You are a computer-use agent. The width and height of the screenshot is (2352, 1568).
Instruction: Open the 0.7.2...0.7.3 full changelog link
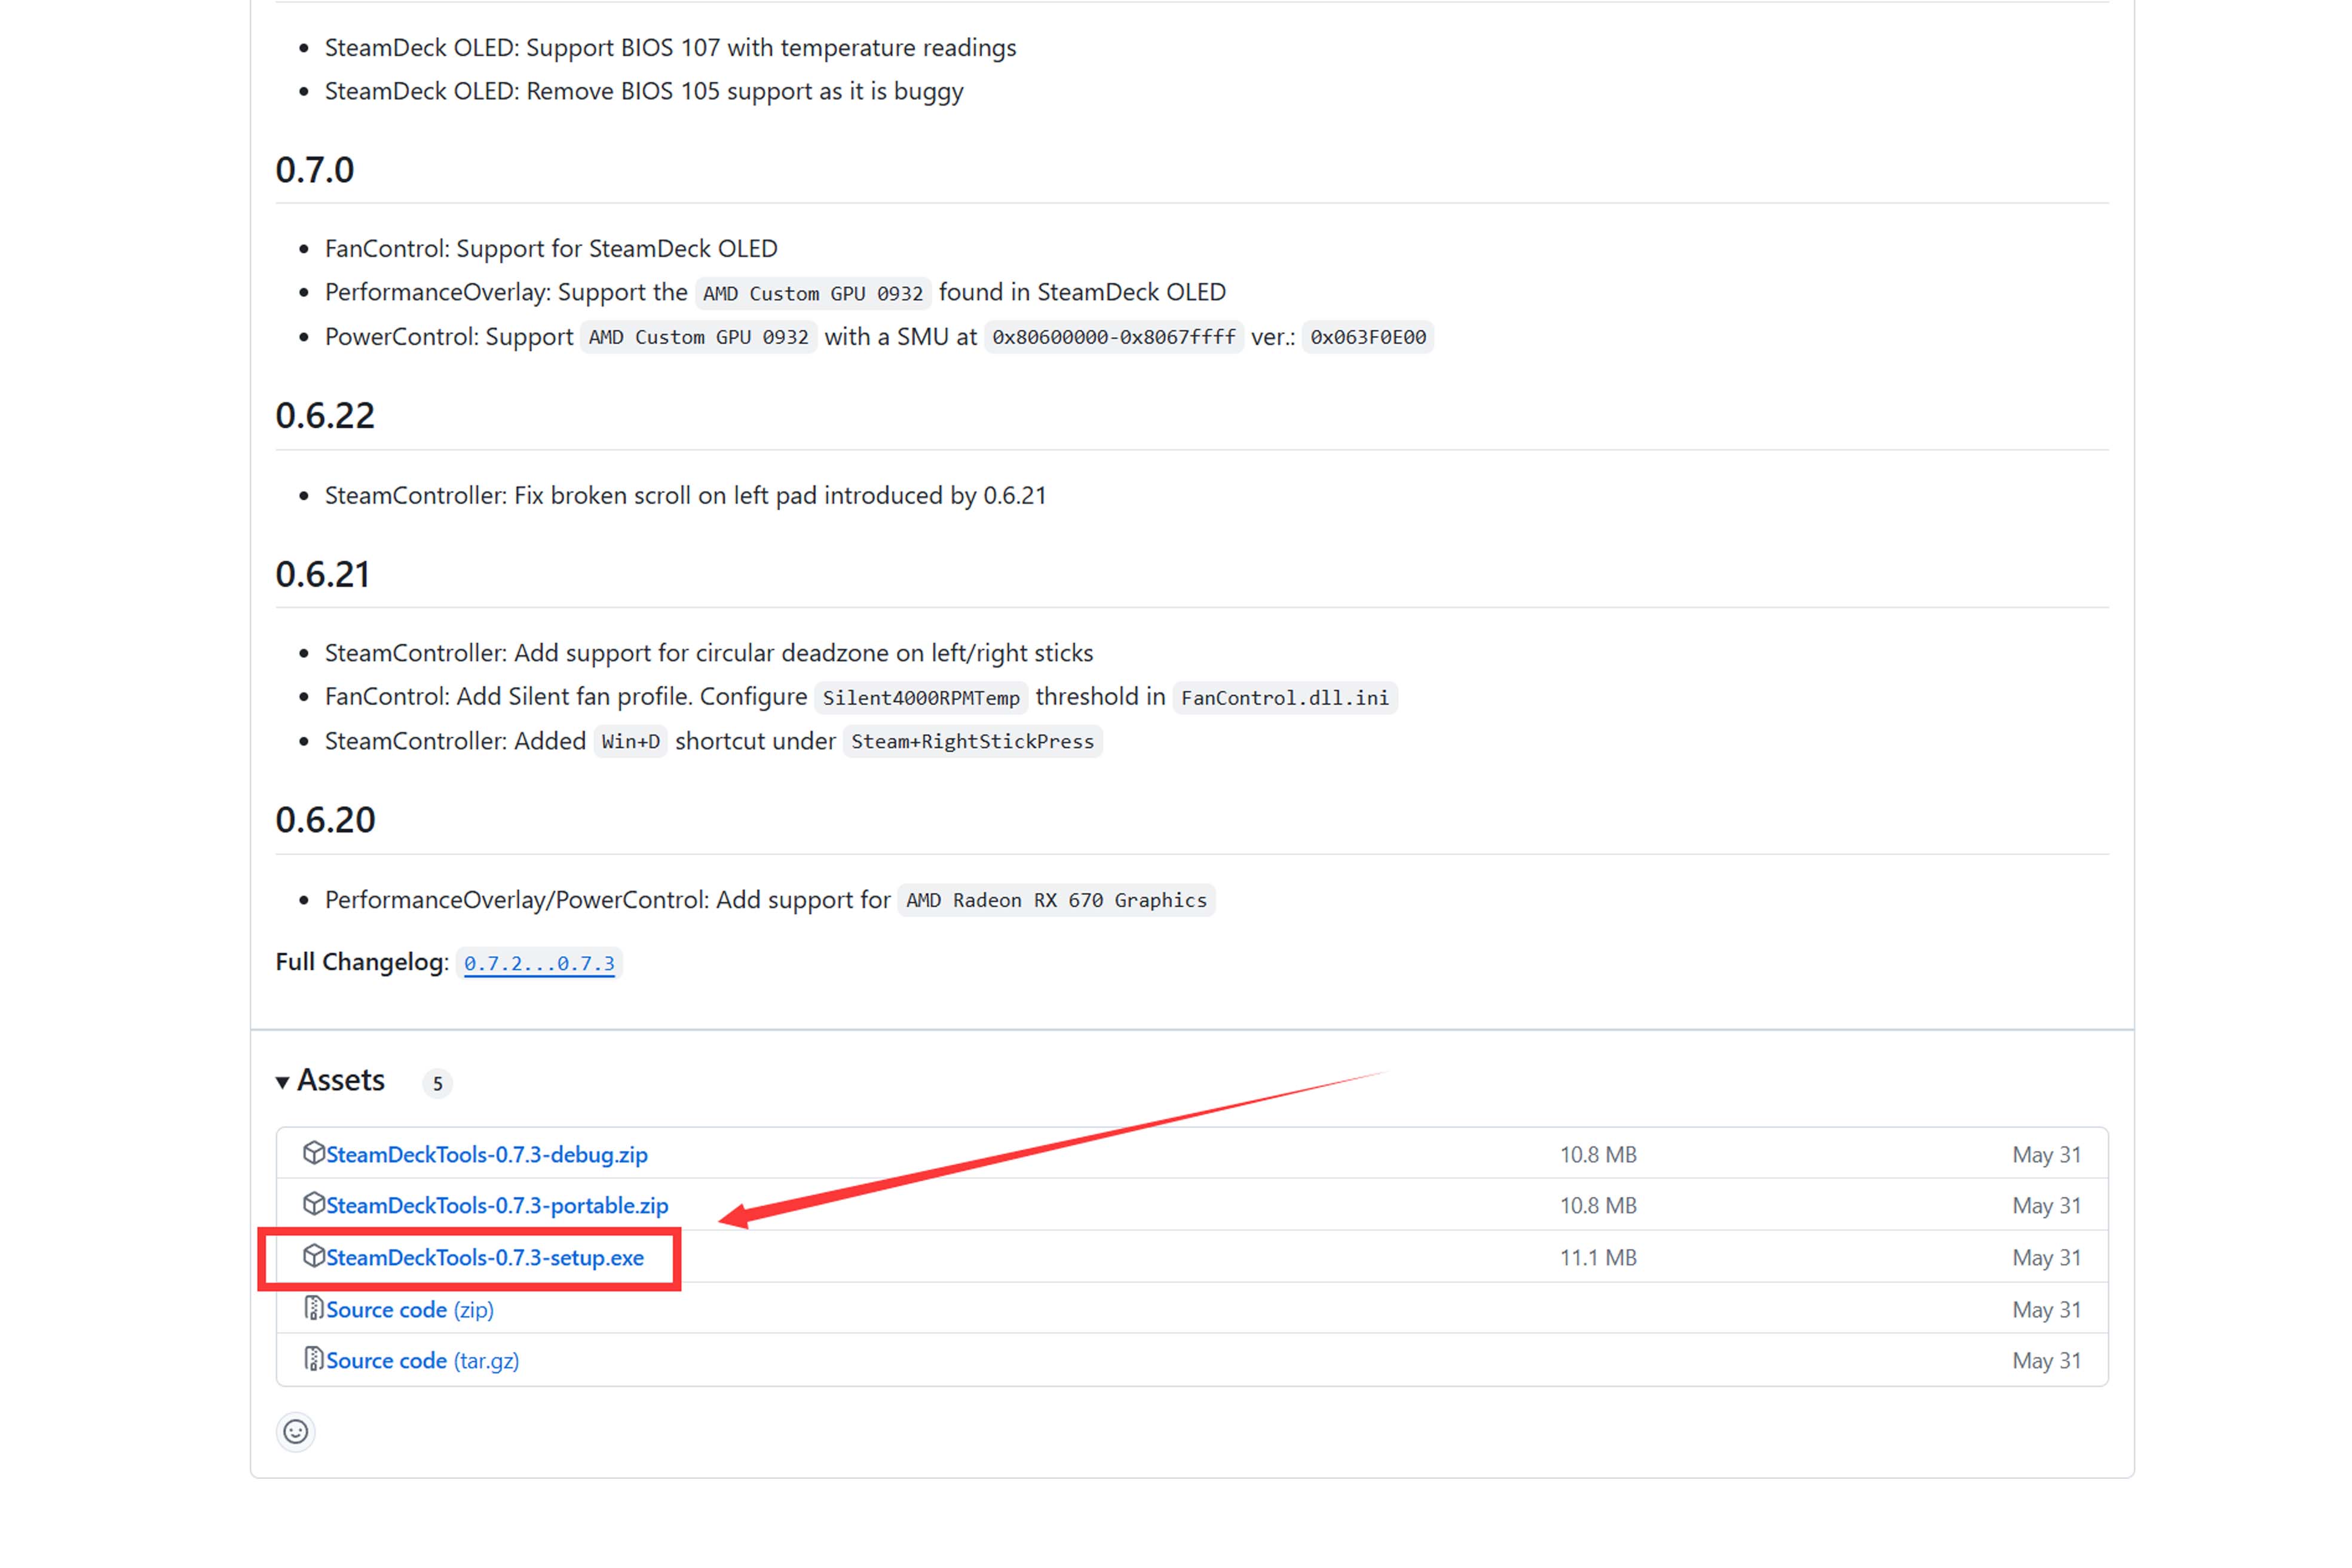tap(539, 964)
